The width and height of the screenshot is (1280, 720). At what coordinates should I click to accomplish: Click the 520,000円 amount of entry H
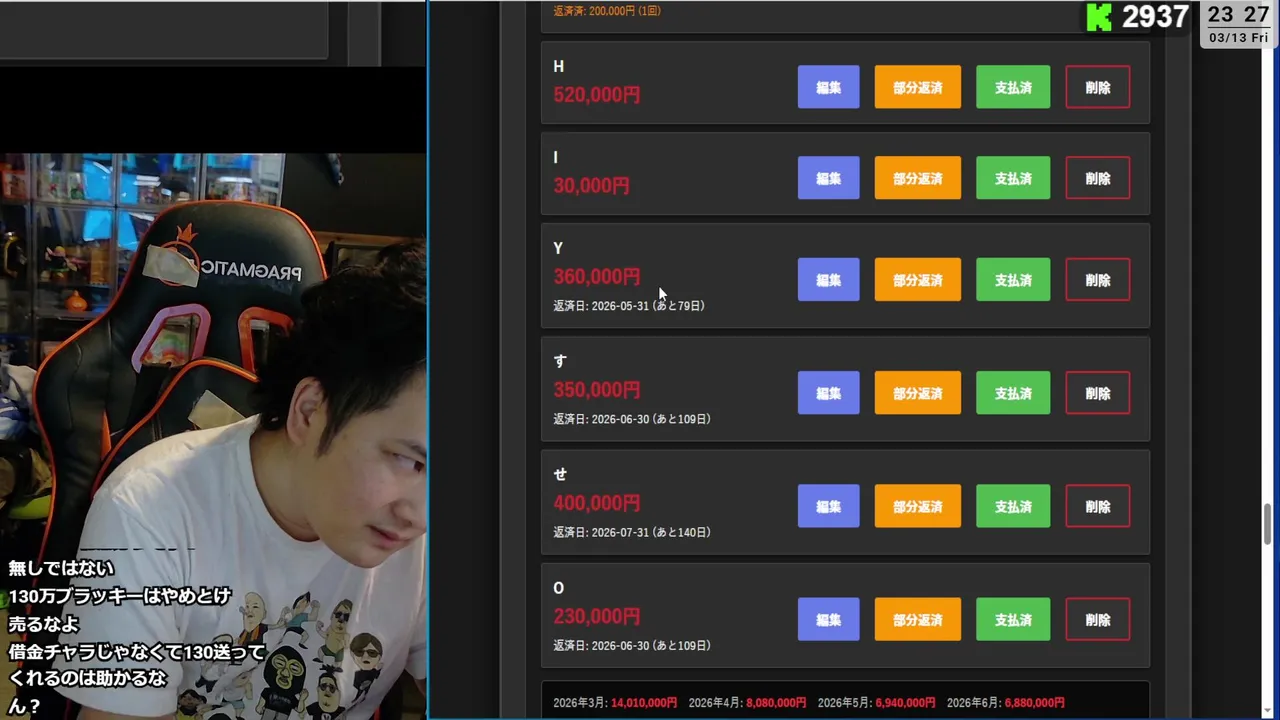597,94
